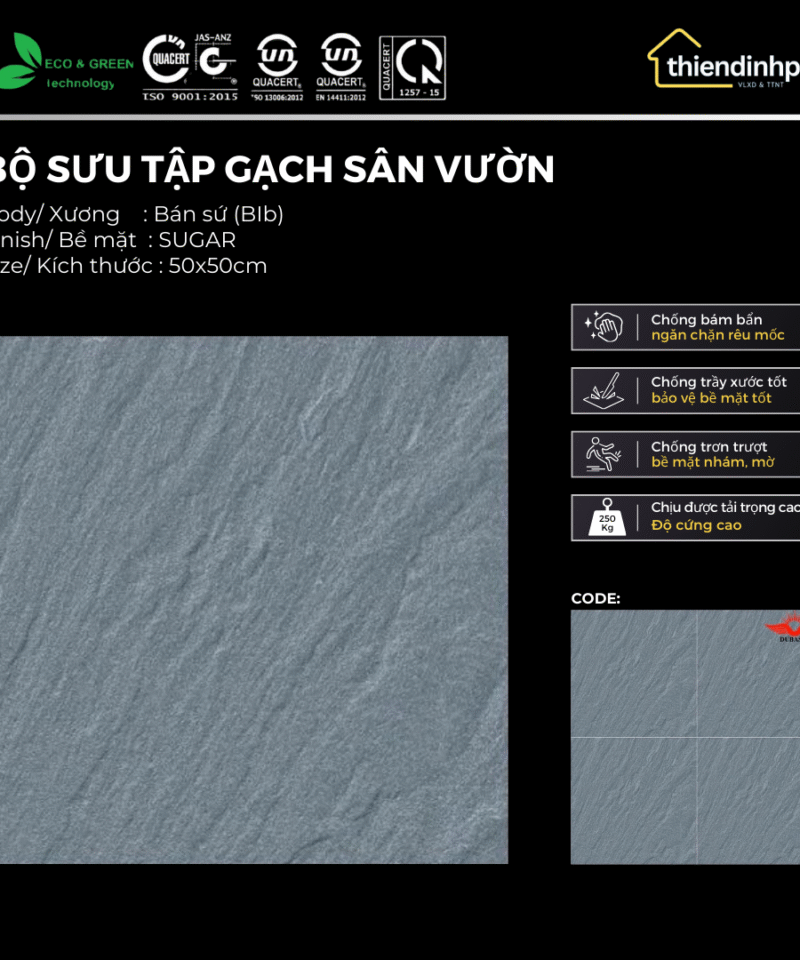Click the slipping person anti-slip icon
Viewport: 800px width, 960px height.
604,454
